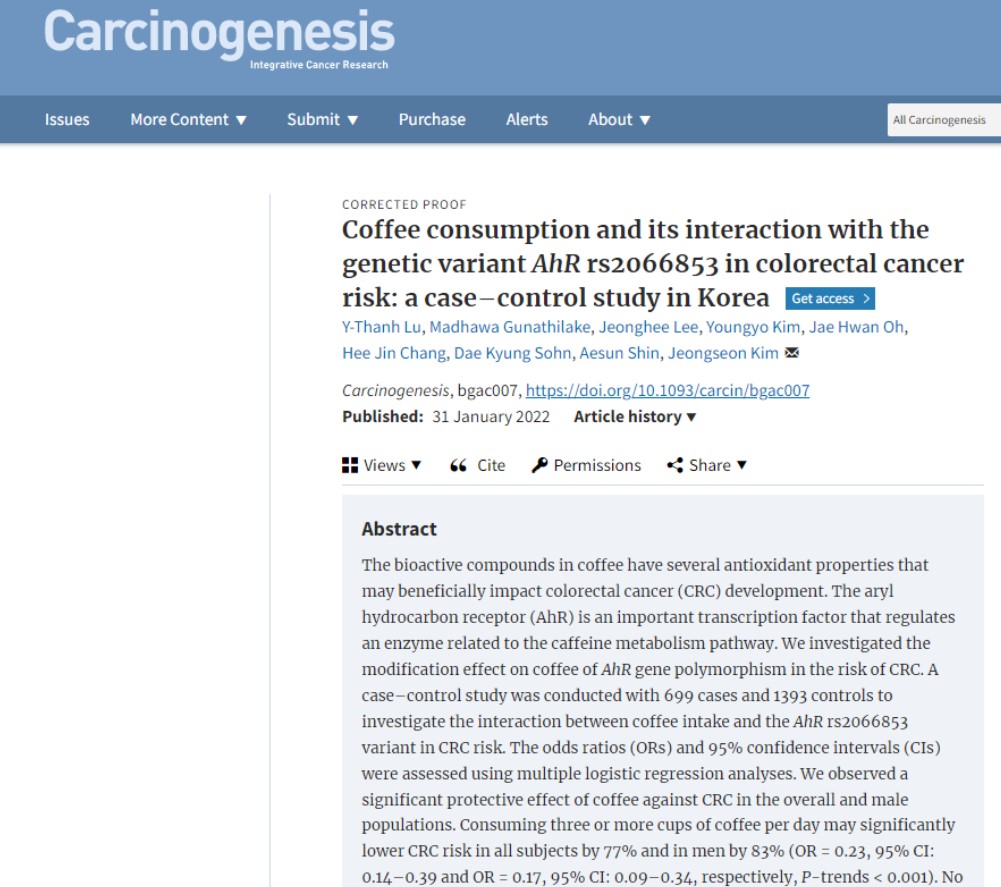Click the Get access button
Viewport: 1001px width, 887px height.
[830, 298]
